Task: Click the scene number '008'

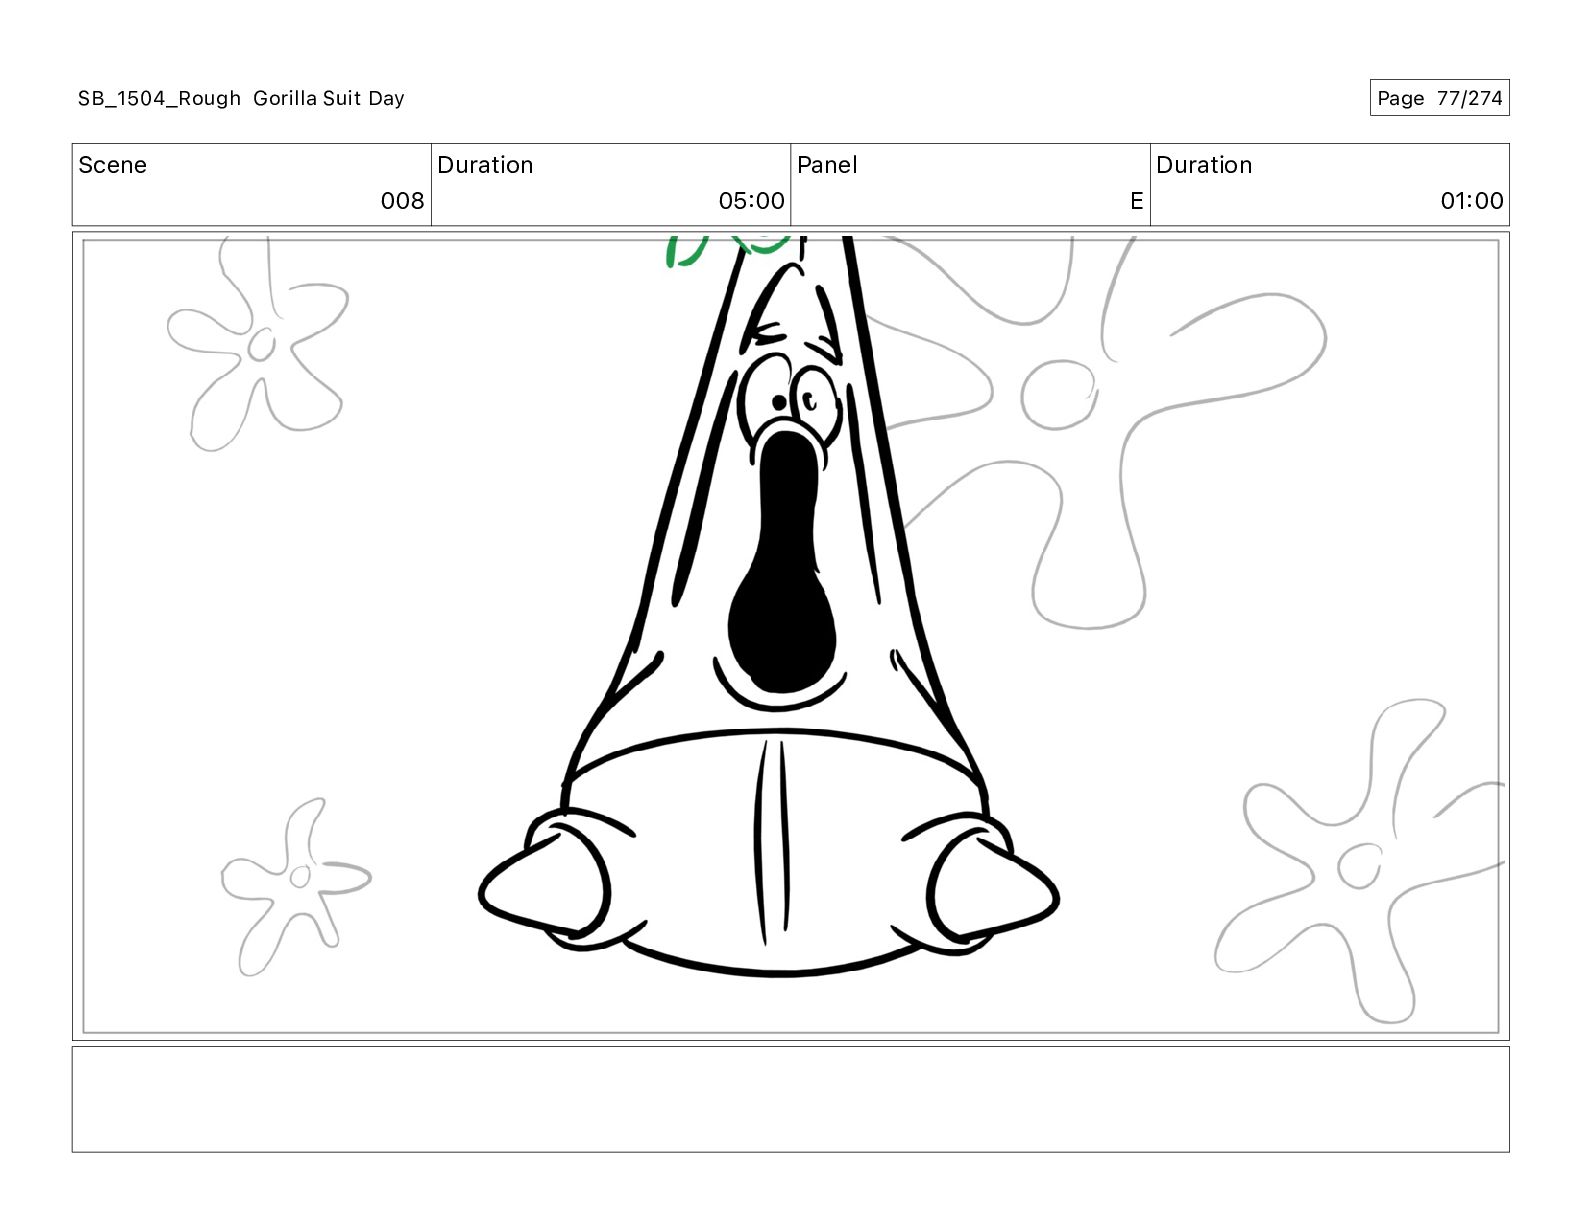Action: [402, 201]
